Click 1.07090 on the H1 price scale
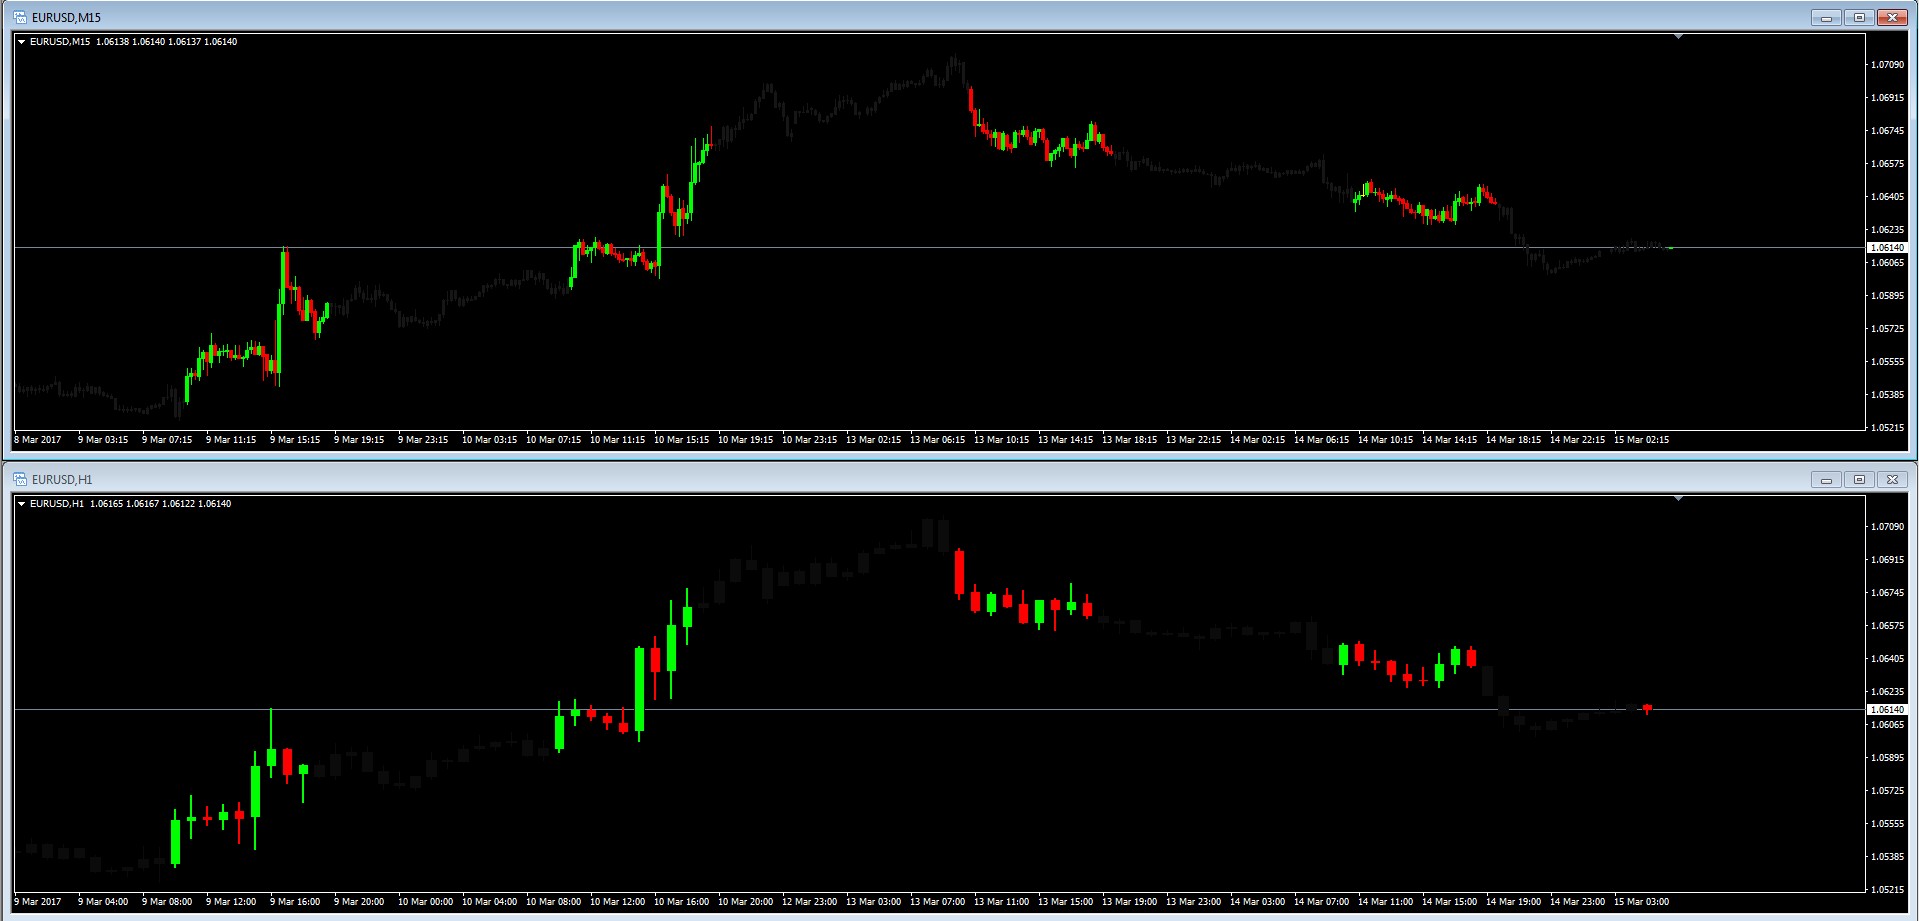 [1888, 527]
